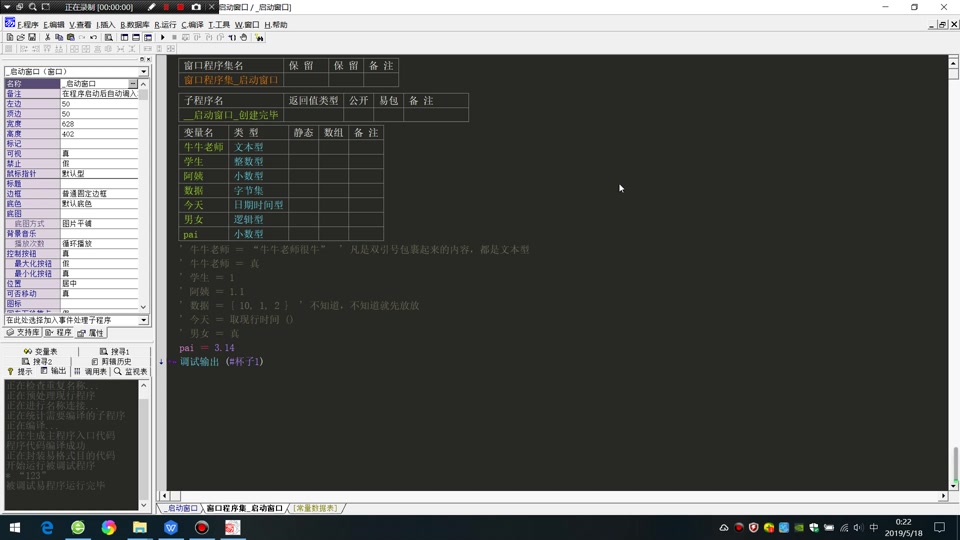Click the property list scroll-down arrow
The width and height of the screenshot is (960, 540).
(143, 307)
